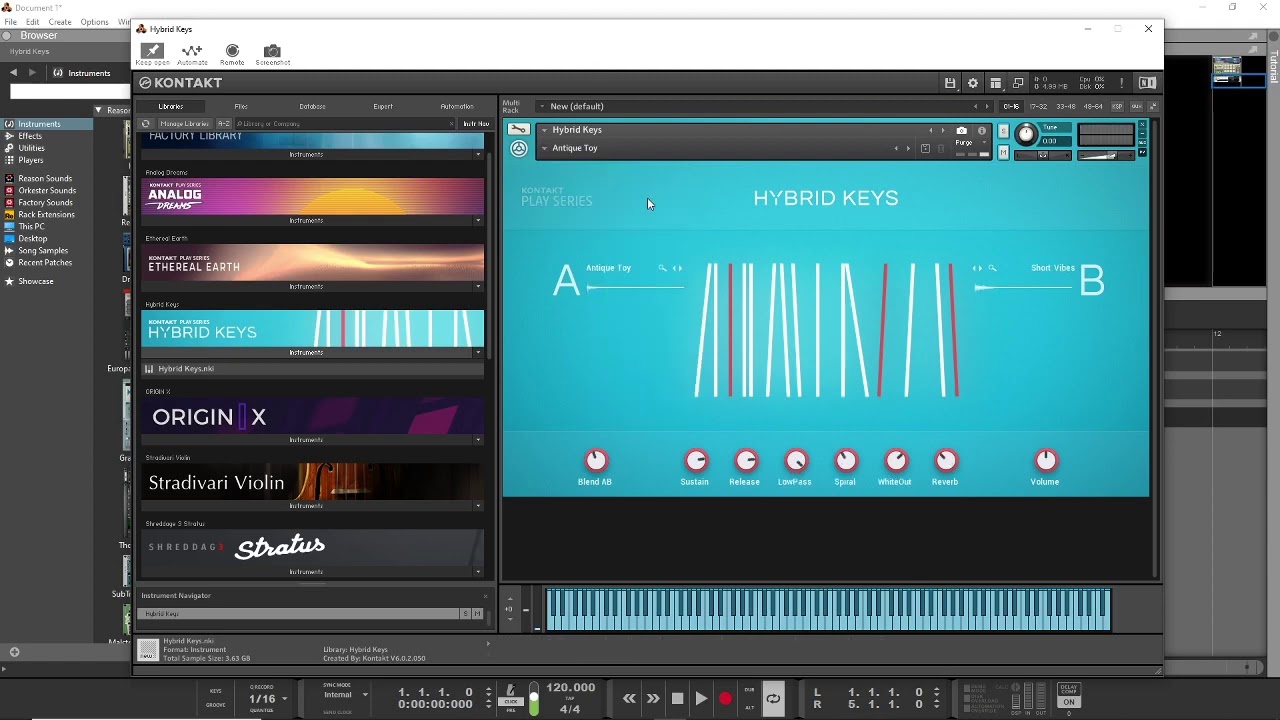Image resolution: width=1280 pixels, height=720 pixels.
Task: Click magnifier icon beside Antique Toy
Action: point(662,268)
